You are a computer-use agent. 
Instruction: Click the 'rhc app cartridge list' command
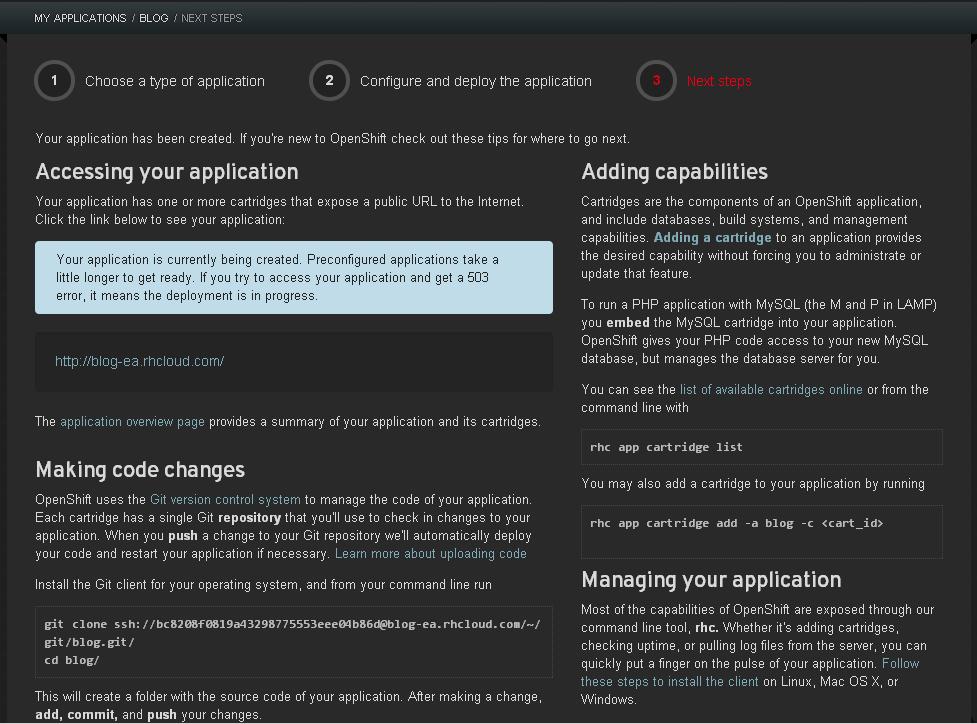(x=666, y=447)
